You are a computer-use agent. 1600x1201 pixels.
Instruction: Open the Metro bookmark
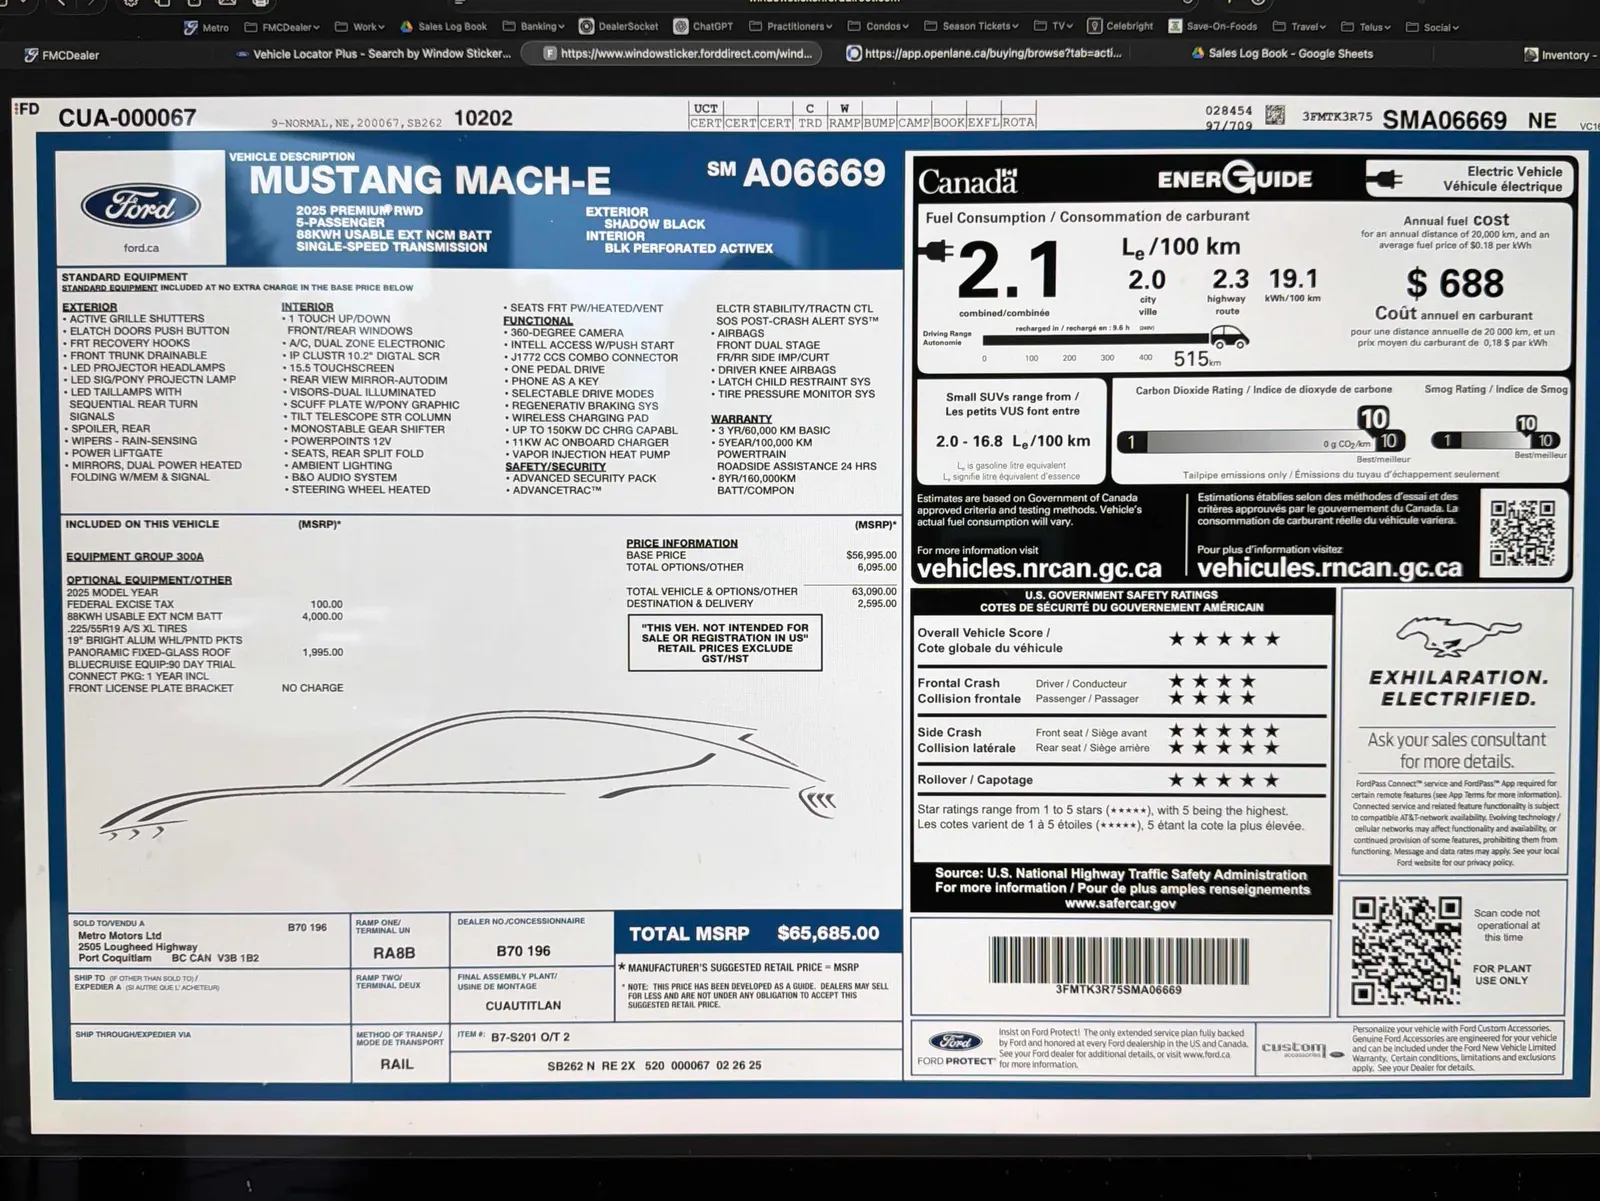click(206, 27)
